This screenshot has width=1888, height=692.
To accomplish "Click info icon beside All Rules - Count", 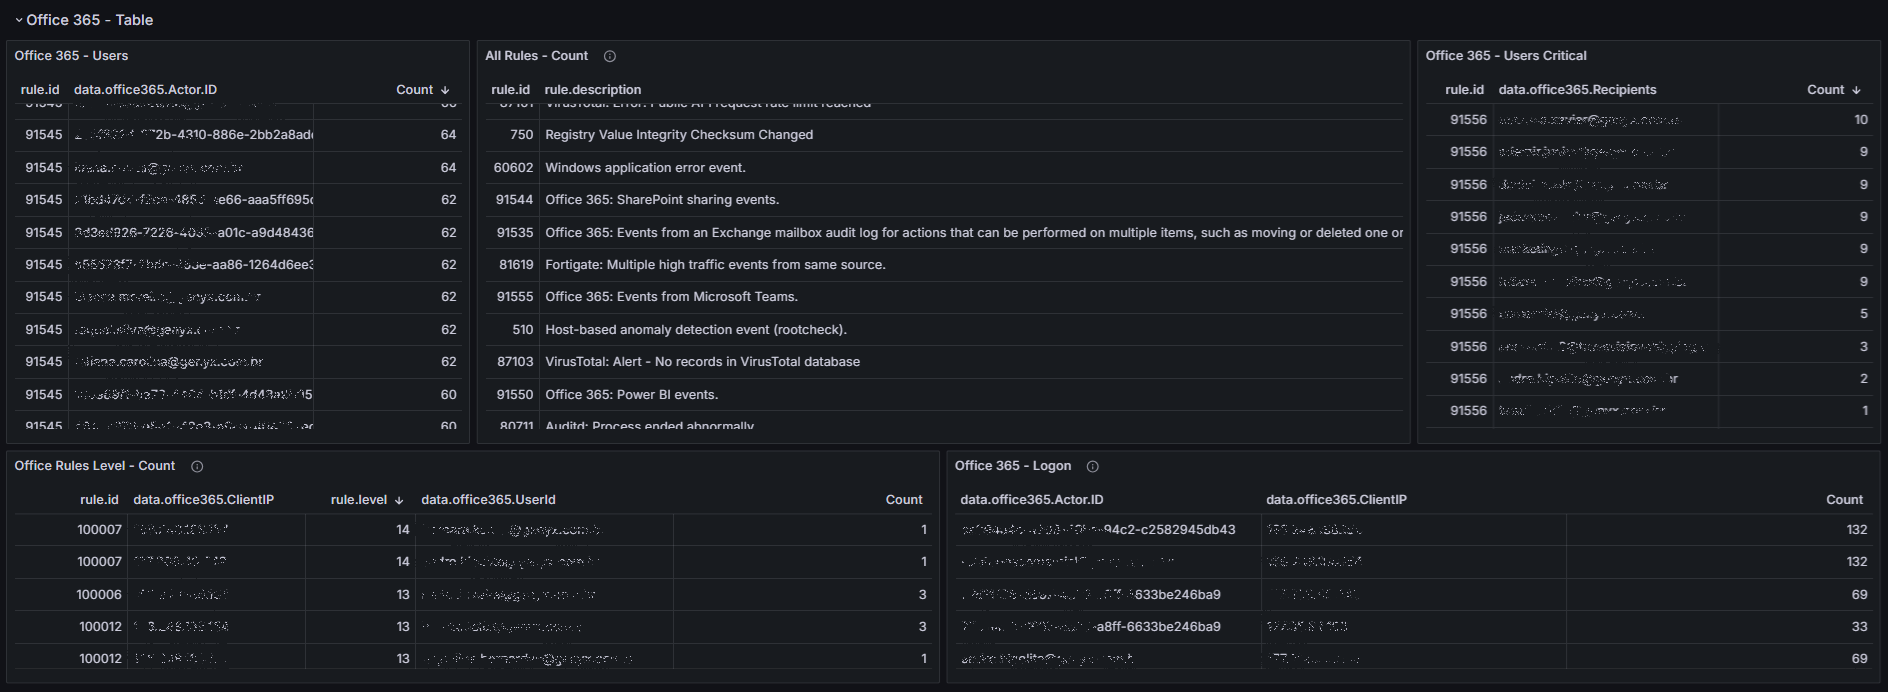I will [610, 57].
